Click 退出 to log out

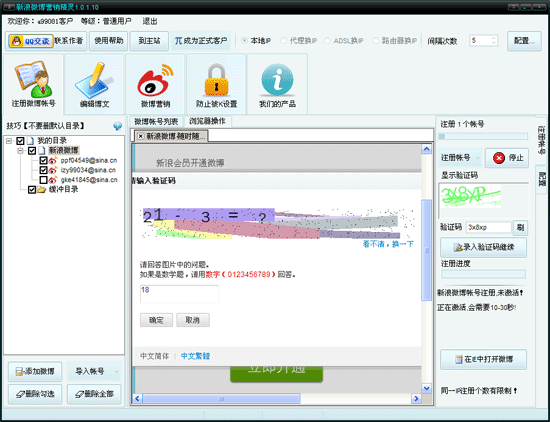[150, 21]
